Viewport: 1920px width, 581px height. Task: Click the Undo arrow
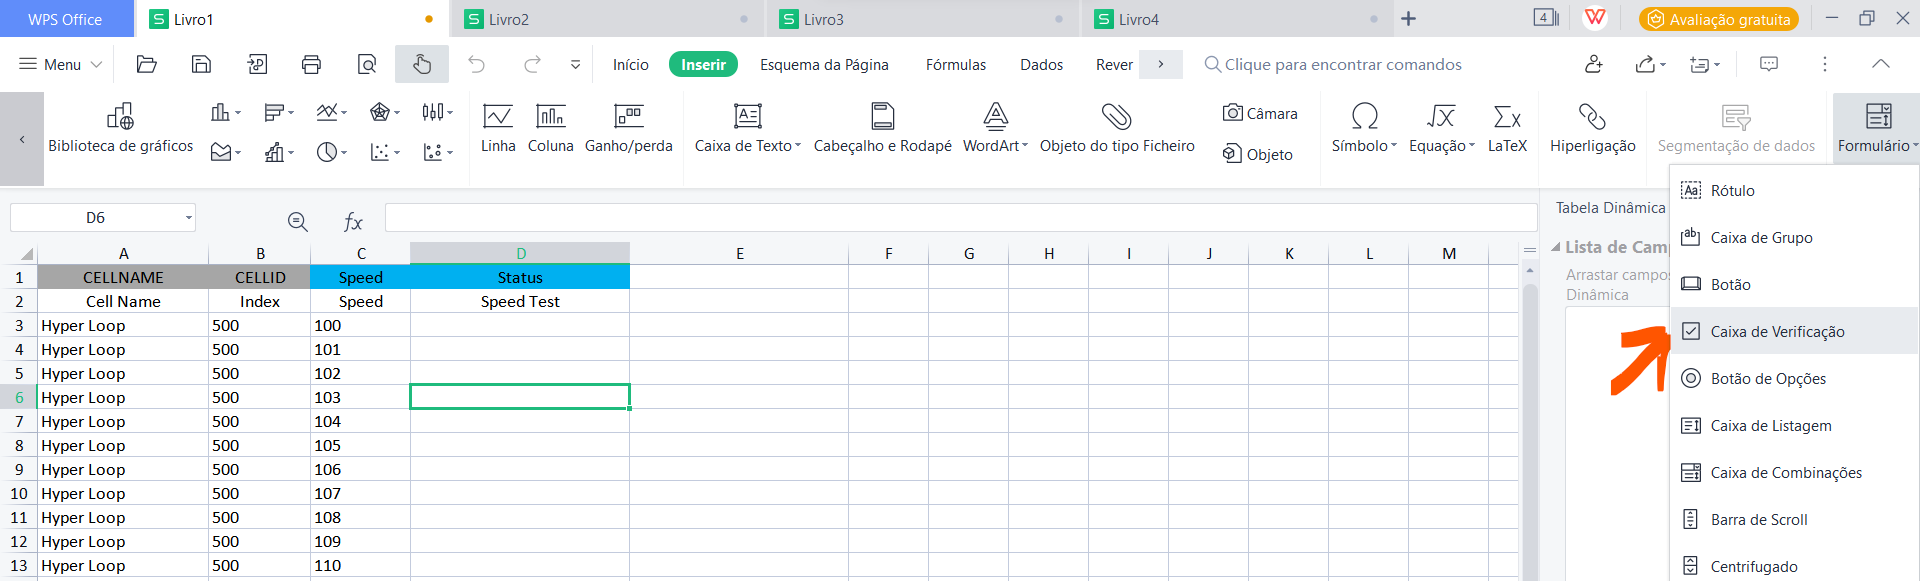477,65
